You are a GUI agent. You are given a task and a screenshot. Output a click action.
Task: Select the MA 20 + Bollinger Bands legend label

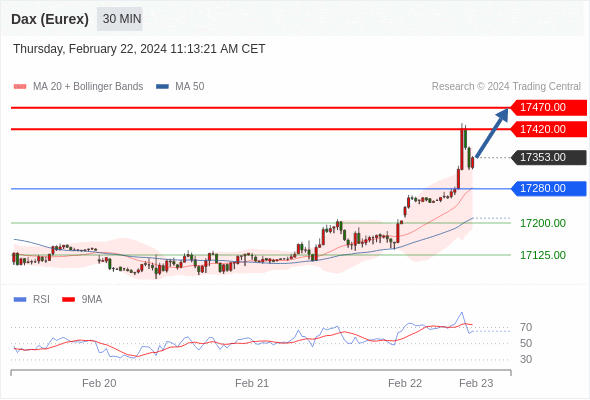88,87
